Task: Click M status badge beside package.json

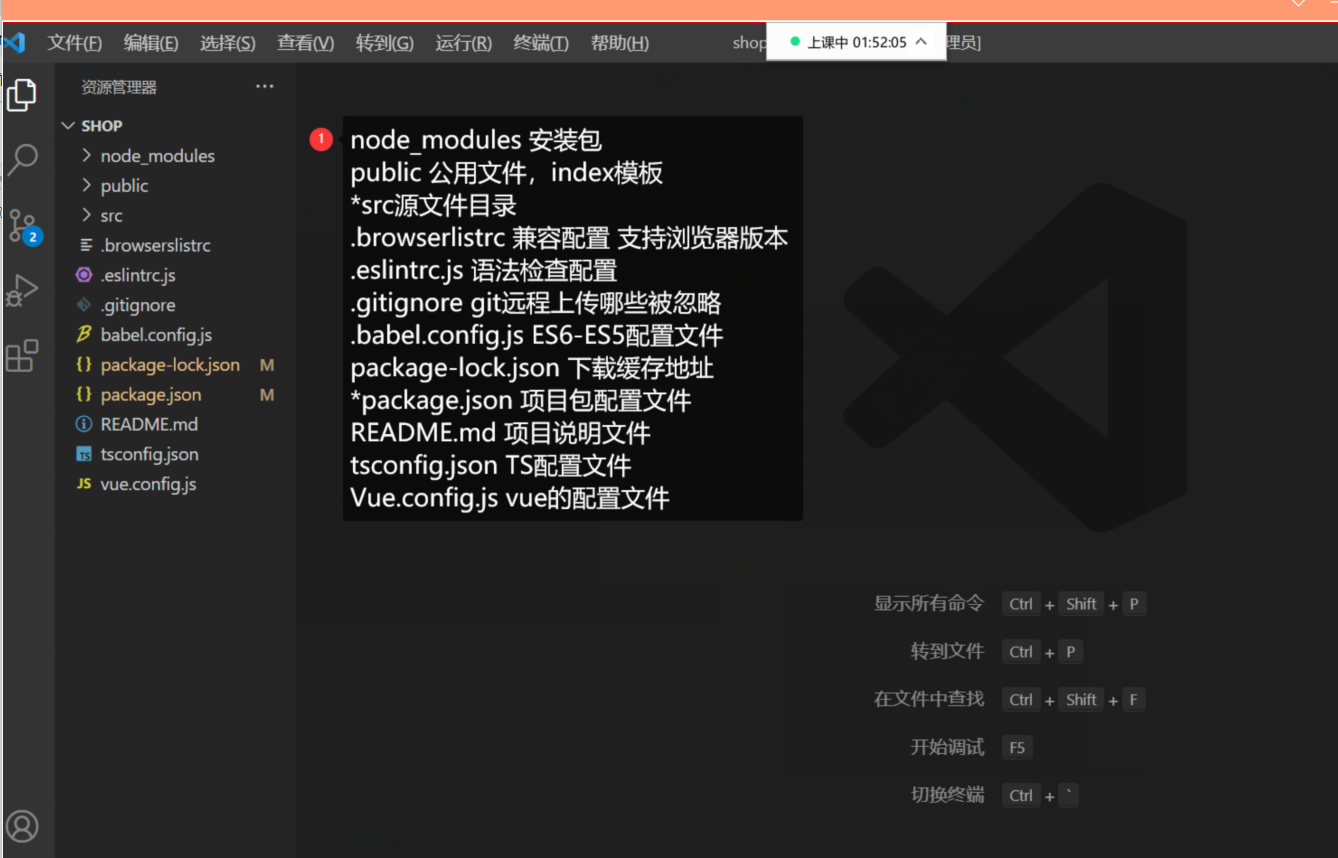Action: pyautogui.click(x=267, y=395)
